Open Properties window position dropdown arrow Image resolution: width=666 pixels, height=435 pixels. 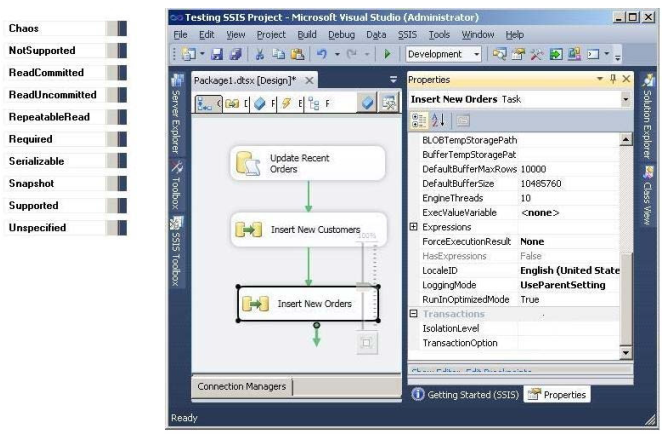pyautogui.click(x=600, y=79)
